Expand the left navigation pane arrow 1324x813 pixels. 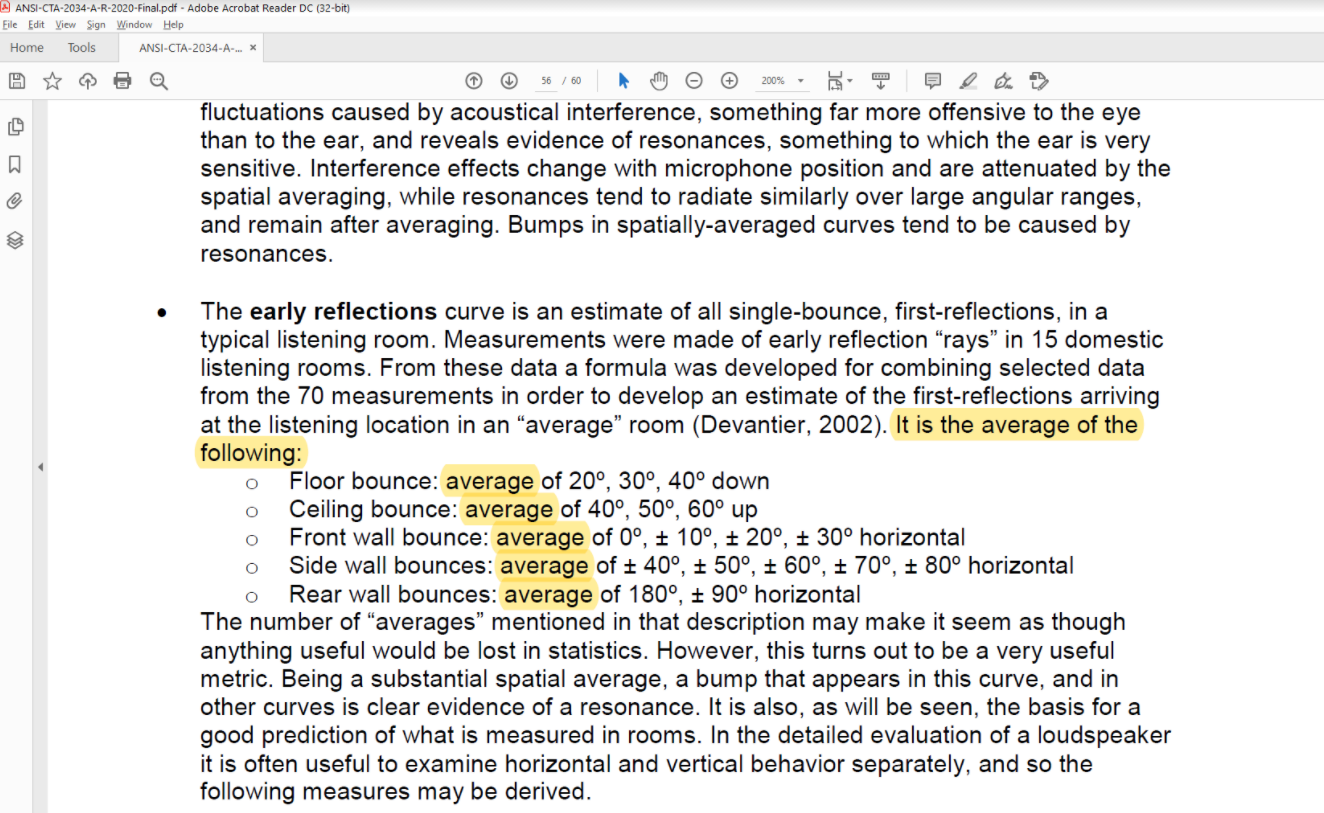40,467
